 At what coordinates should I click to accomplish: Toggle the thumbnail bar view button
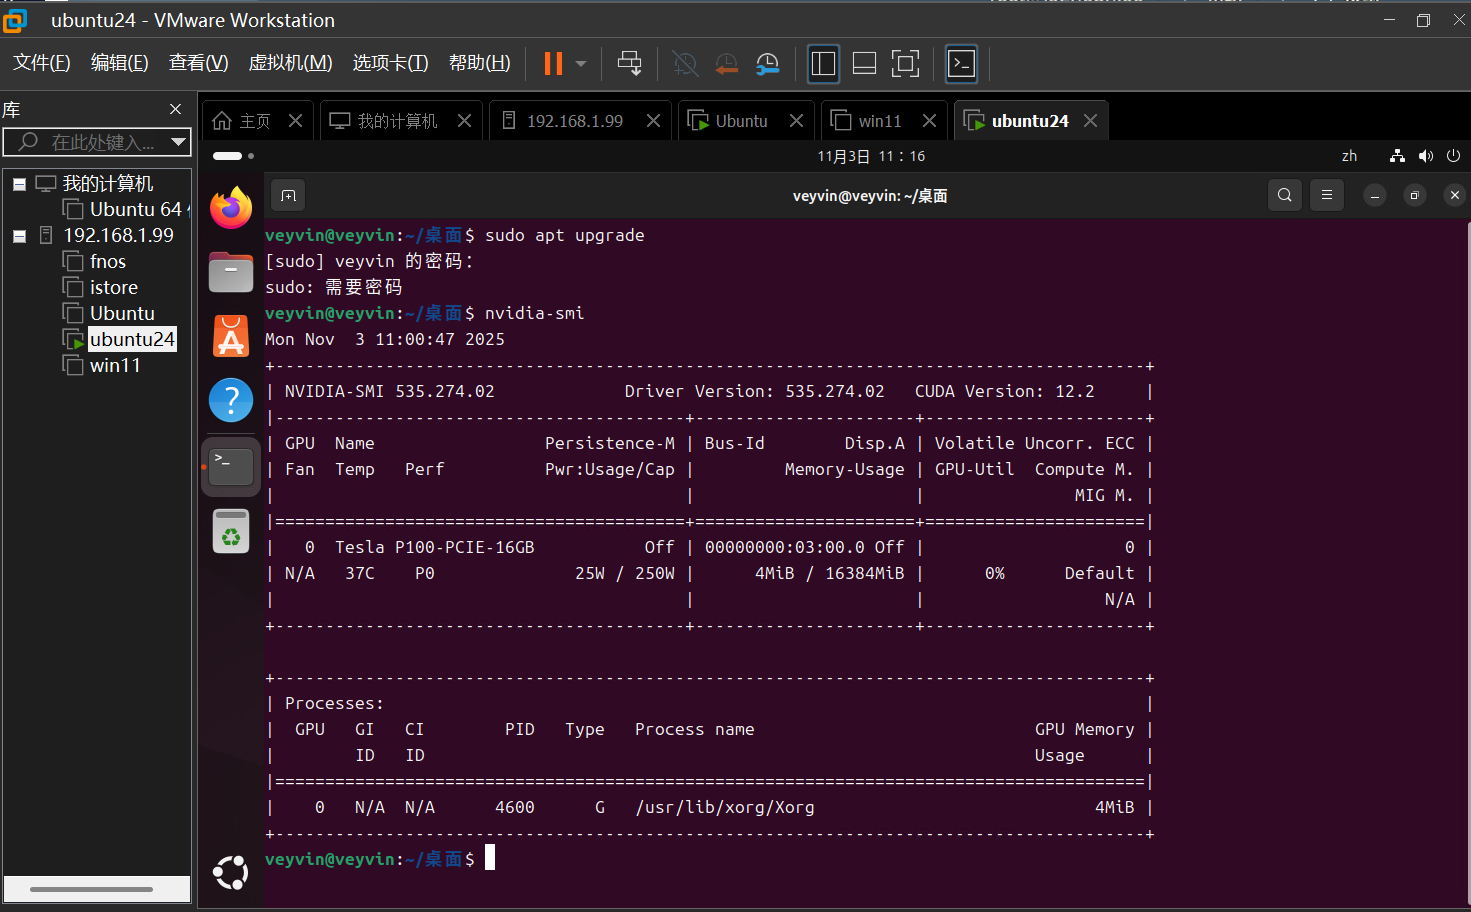864,64
